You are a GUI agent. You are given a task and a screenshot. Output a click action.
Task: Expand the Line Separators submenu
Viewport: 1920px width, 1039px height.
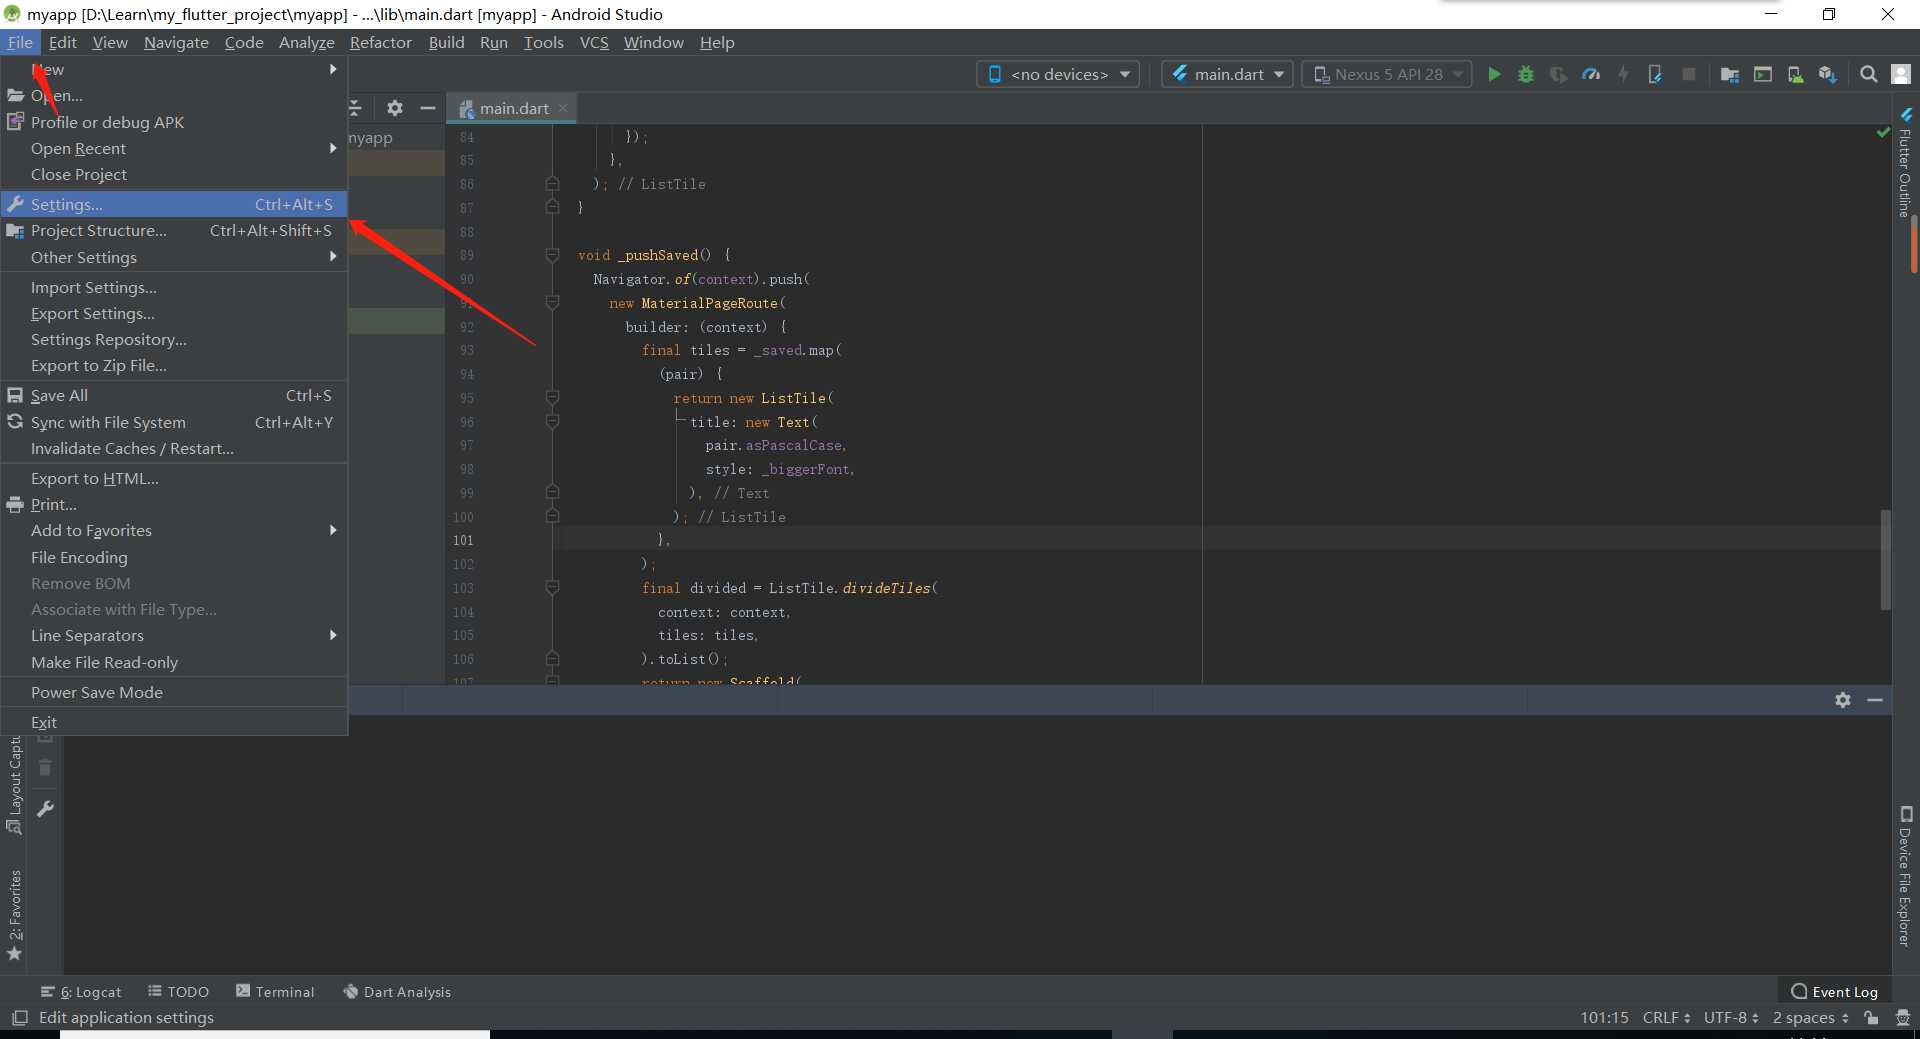pos(174,635)
